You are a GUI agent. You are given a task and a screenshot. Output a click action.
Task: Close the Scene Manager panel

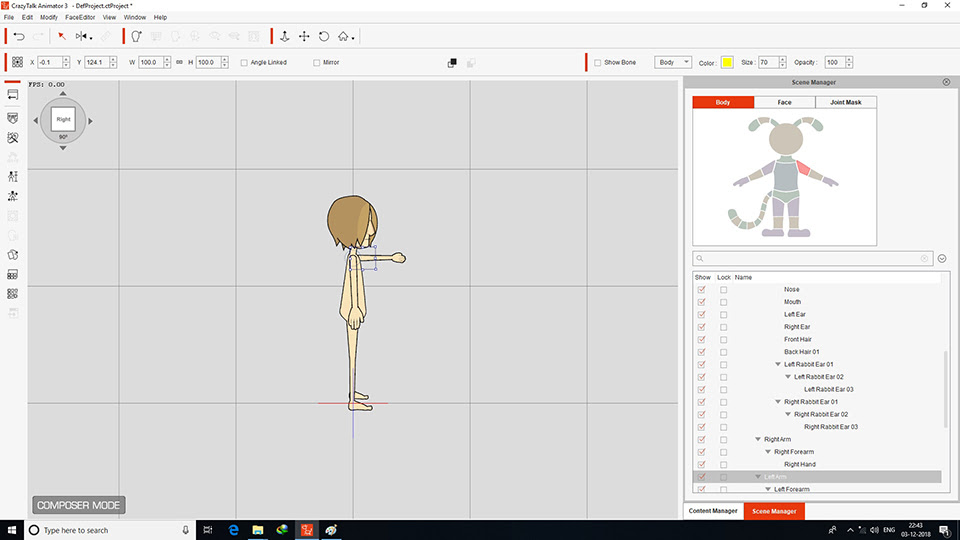tap(947, 82)
